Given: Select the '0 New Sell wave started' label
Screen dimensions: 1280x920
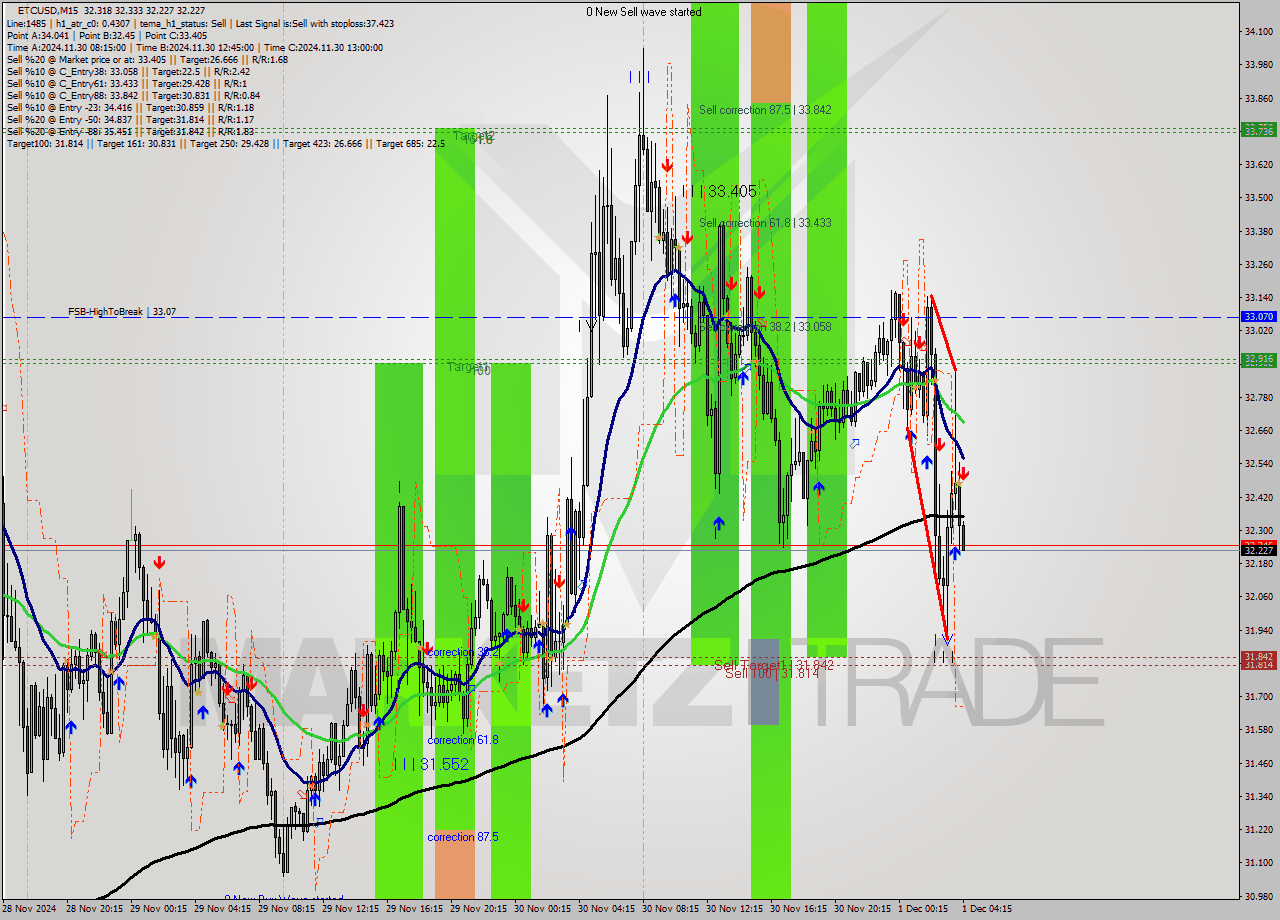Looking at the screenshot, I should [x=644, y=12].
